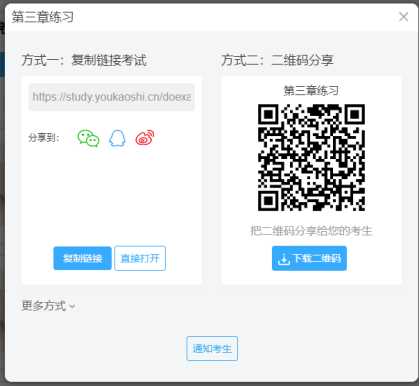Click the 把二维码分享给您的考生 text
The height and width of the screenshot is (386, 420).
311,231
